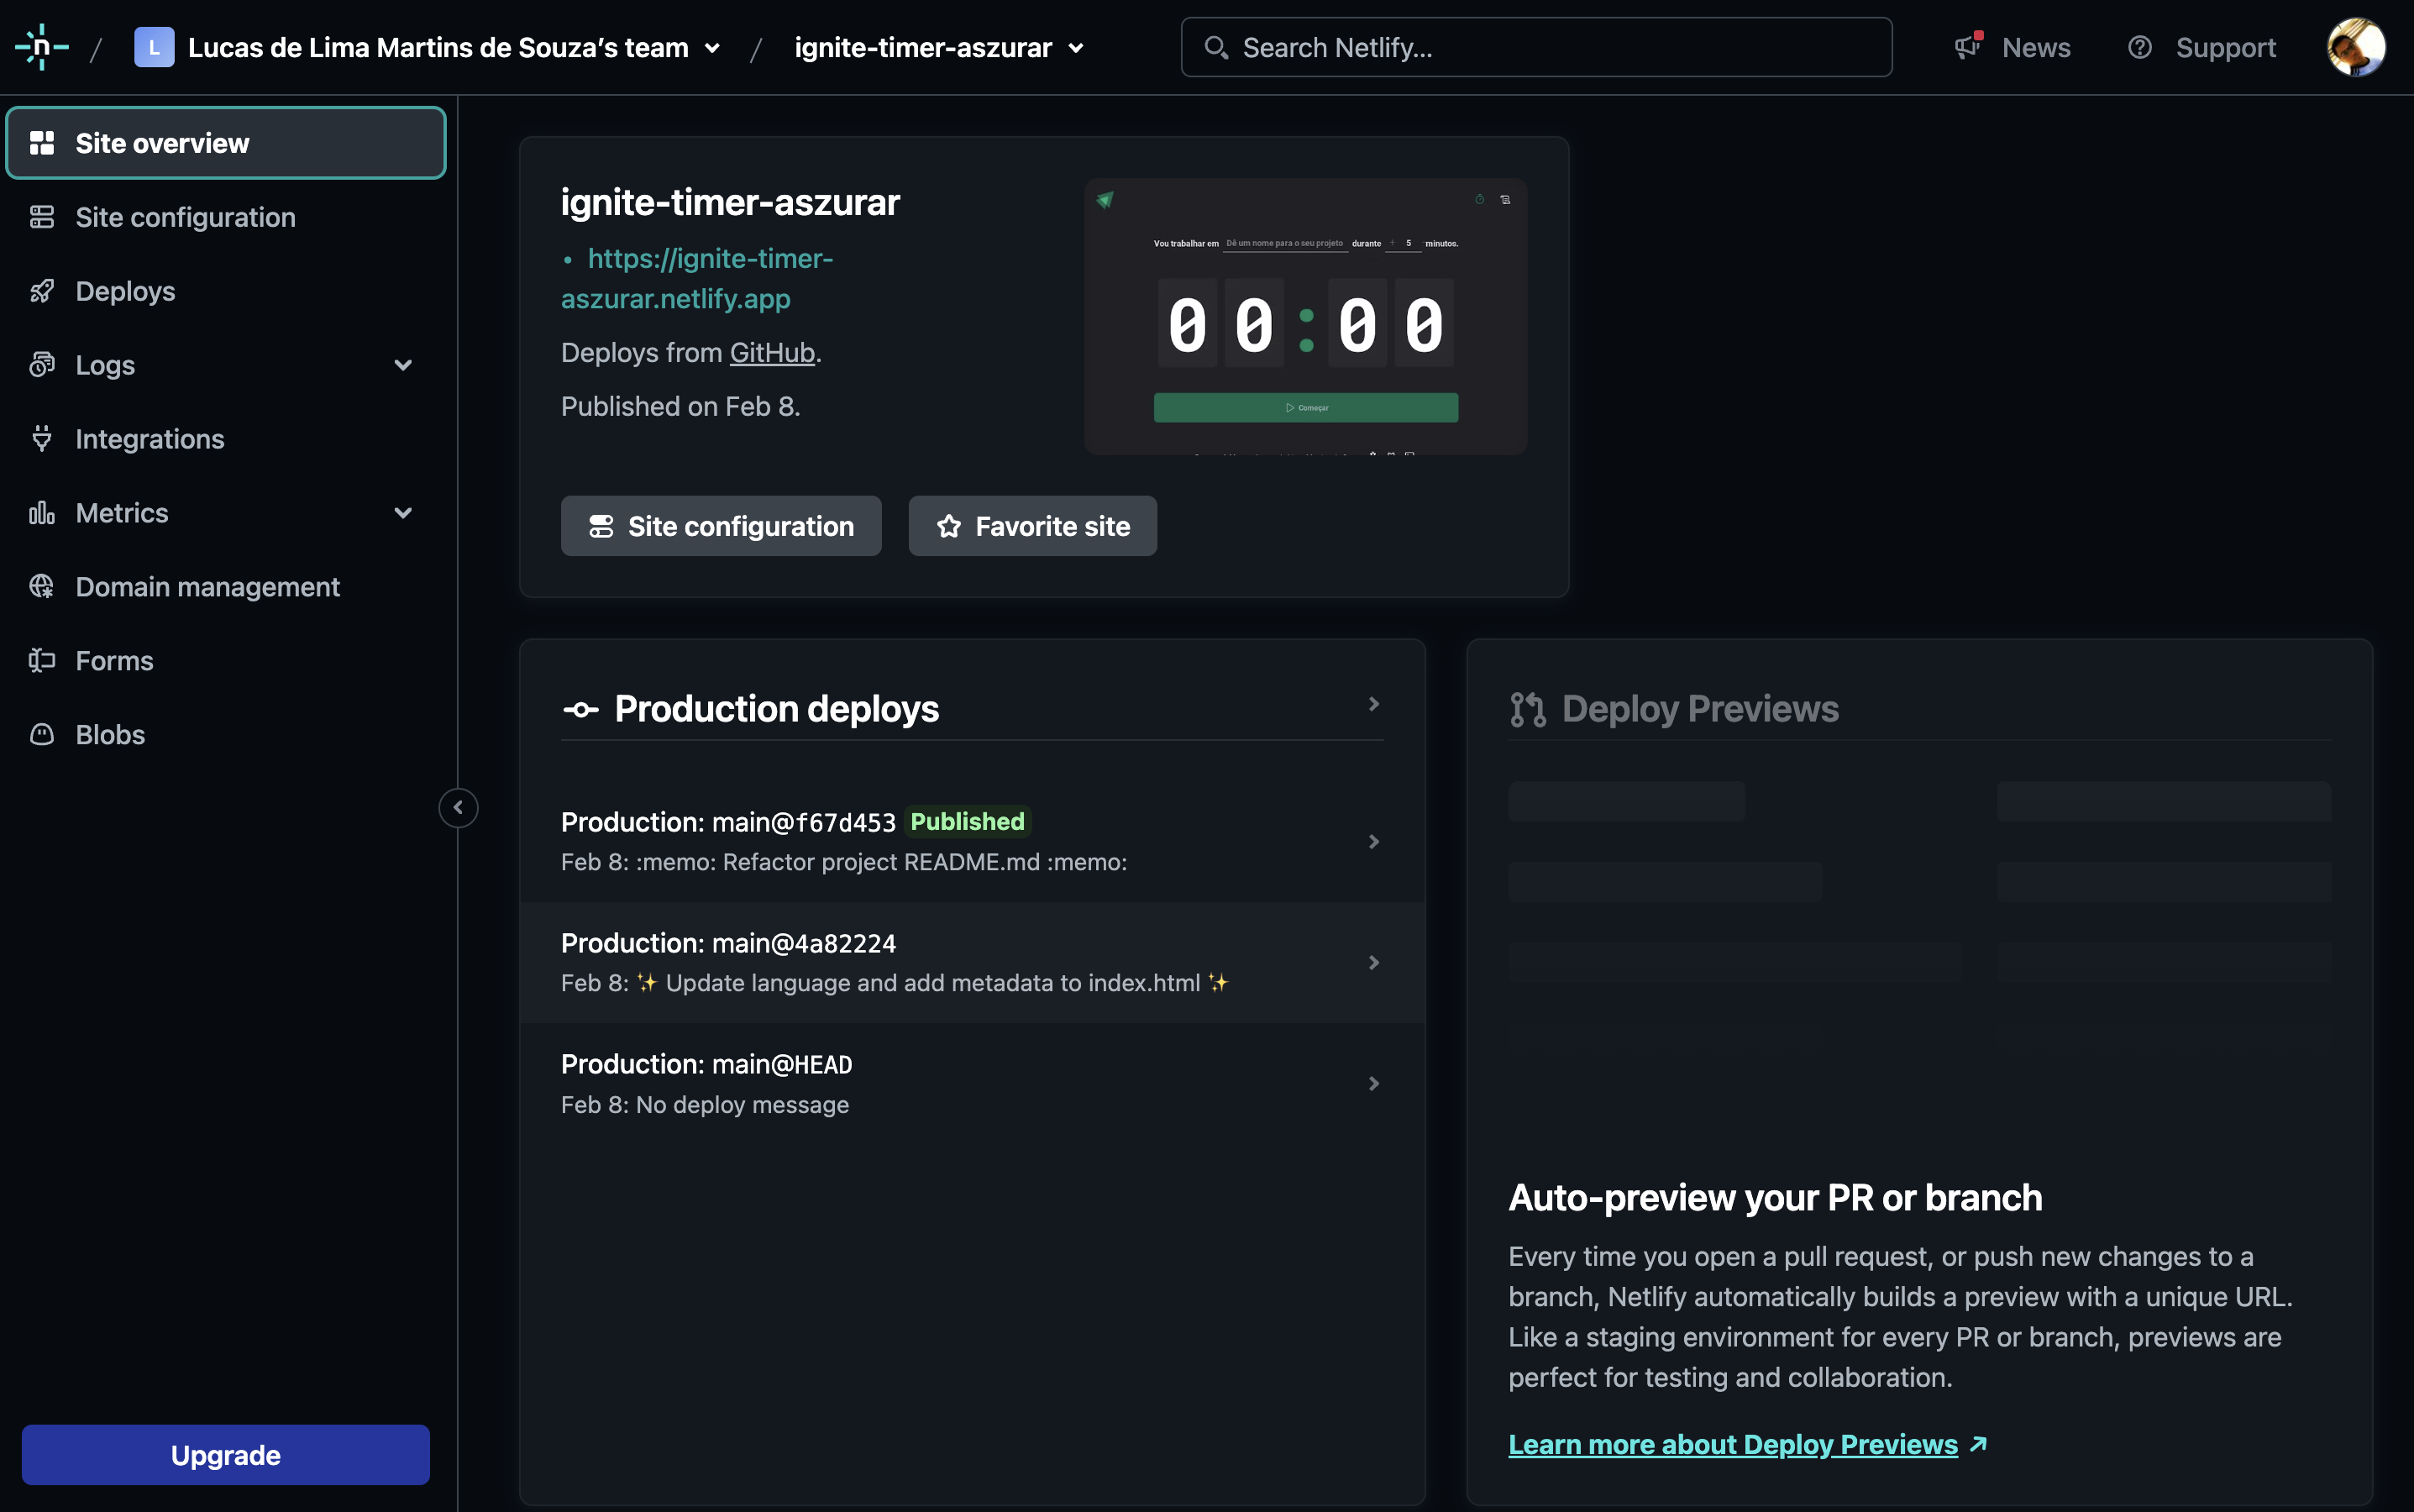Click the Upgrade button
The image size is (2414, 1512).
coord(226,1455)
